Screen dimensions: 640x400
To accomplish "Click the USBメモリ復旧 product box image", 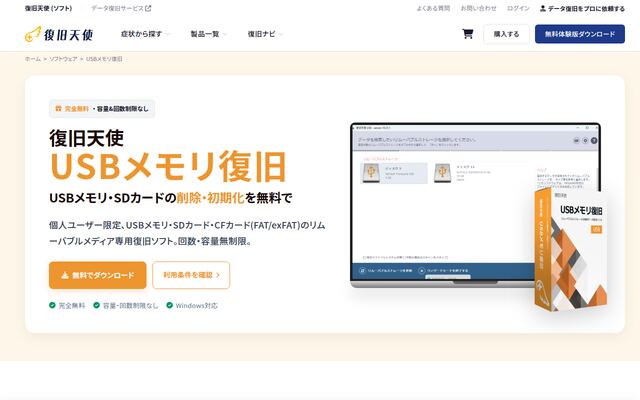I will click(x=570, y=250).
